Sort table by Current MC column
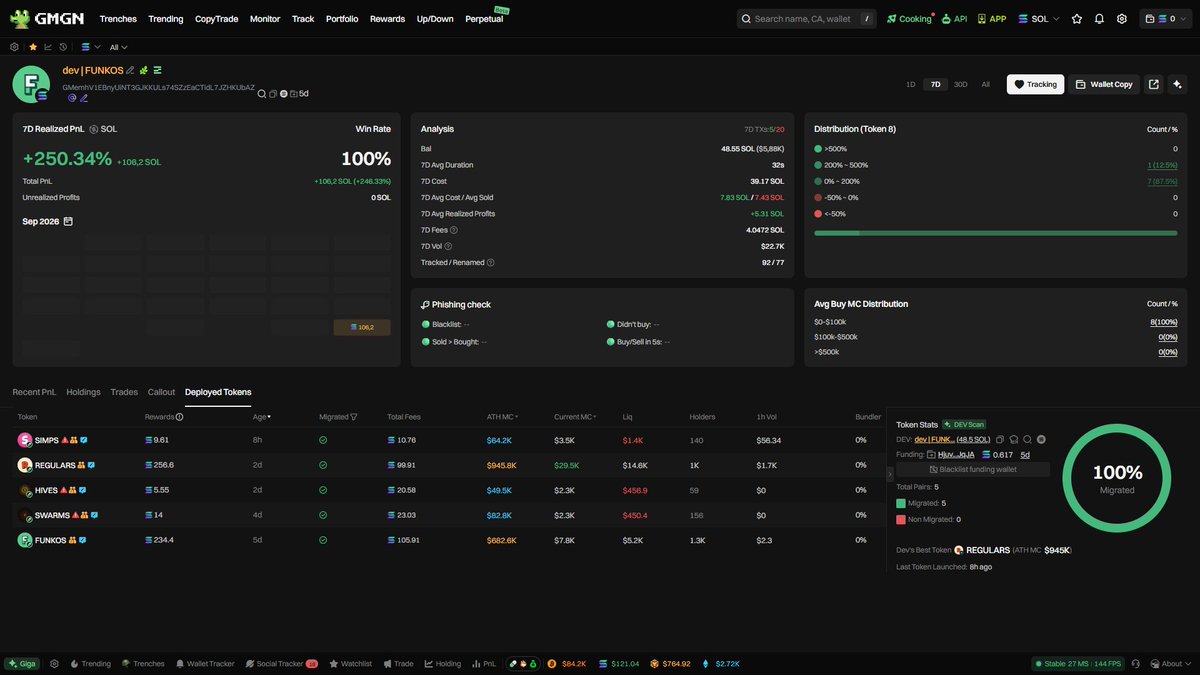 (574, 417)
